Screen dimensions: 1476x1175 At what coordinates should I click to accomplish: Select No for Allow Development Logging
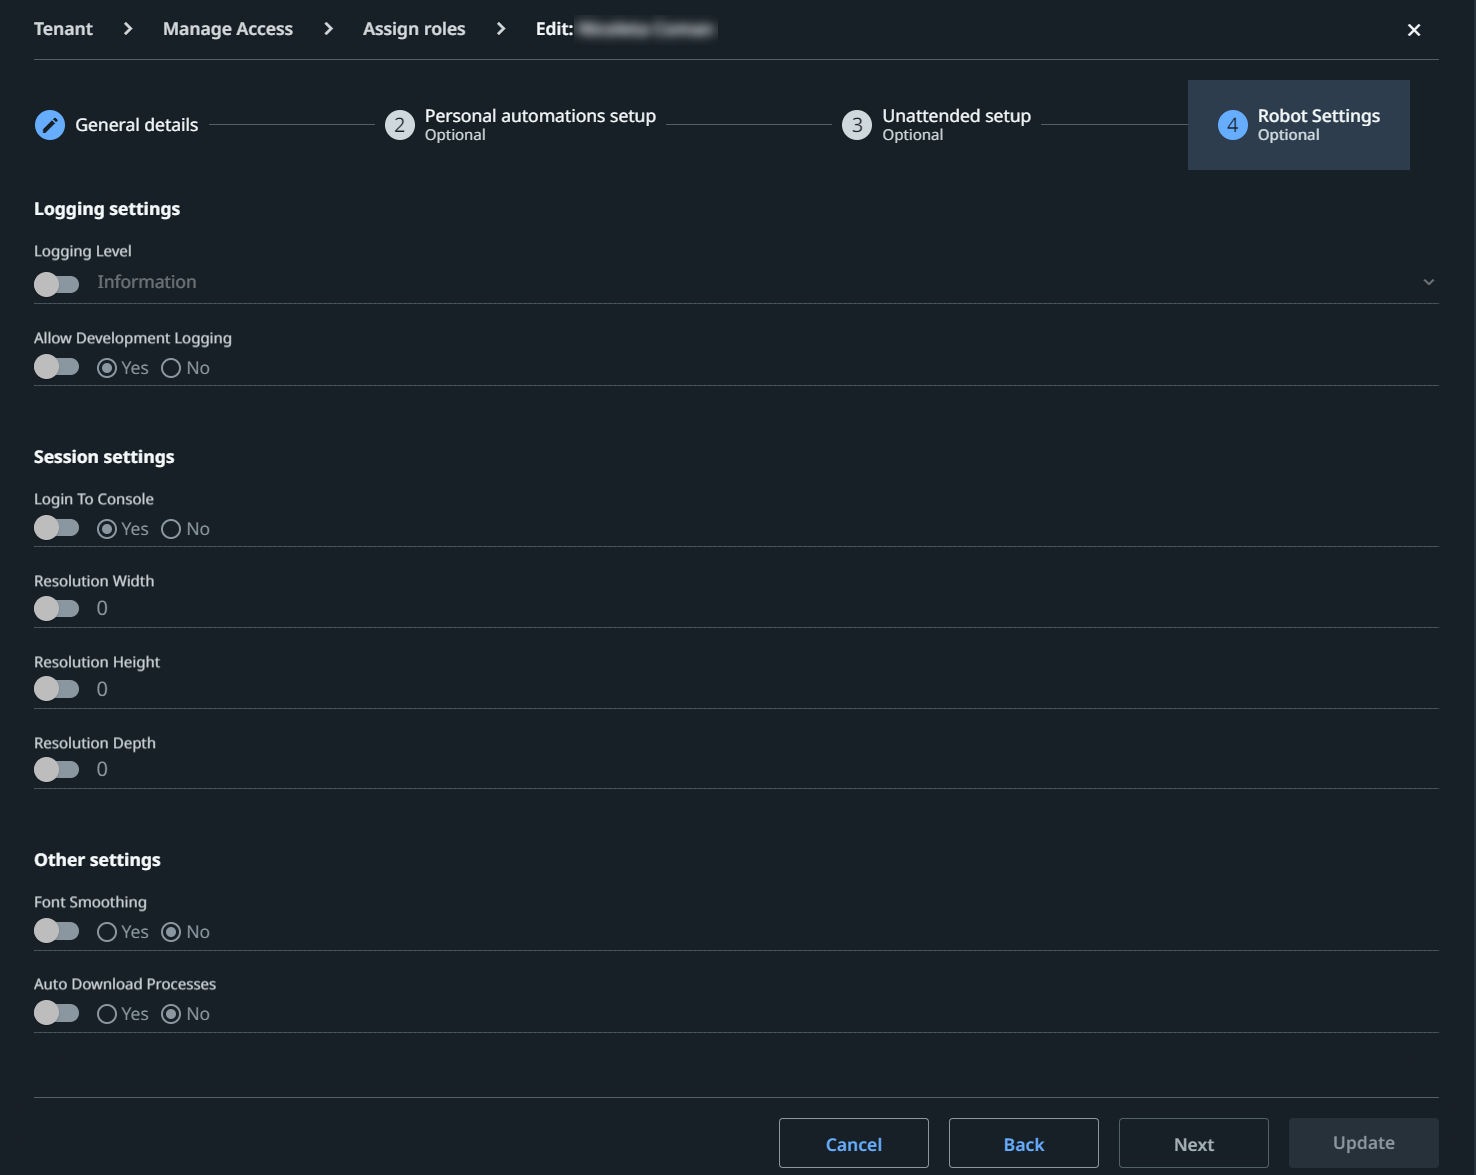pos(170,367)
